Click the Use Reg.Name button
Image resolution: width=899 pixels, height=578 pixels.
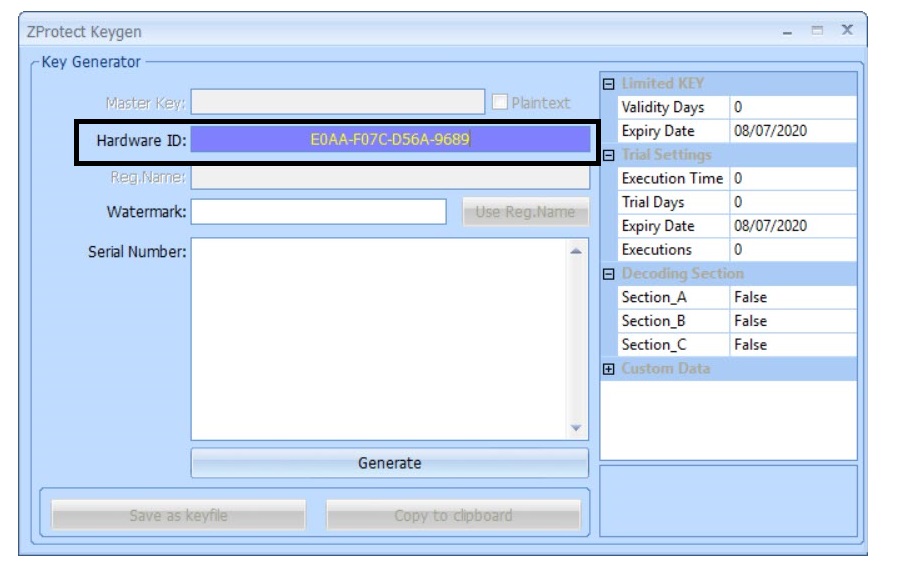coord(525,212)
